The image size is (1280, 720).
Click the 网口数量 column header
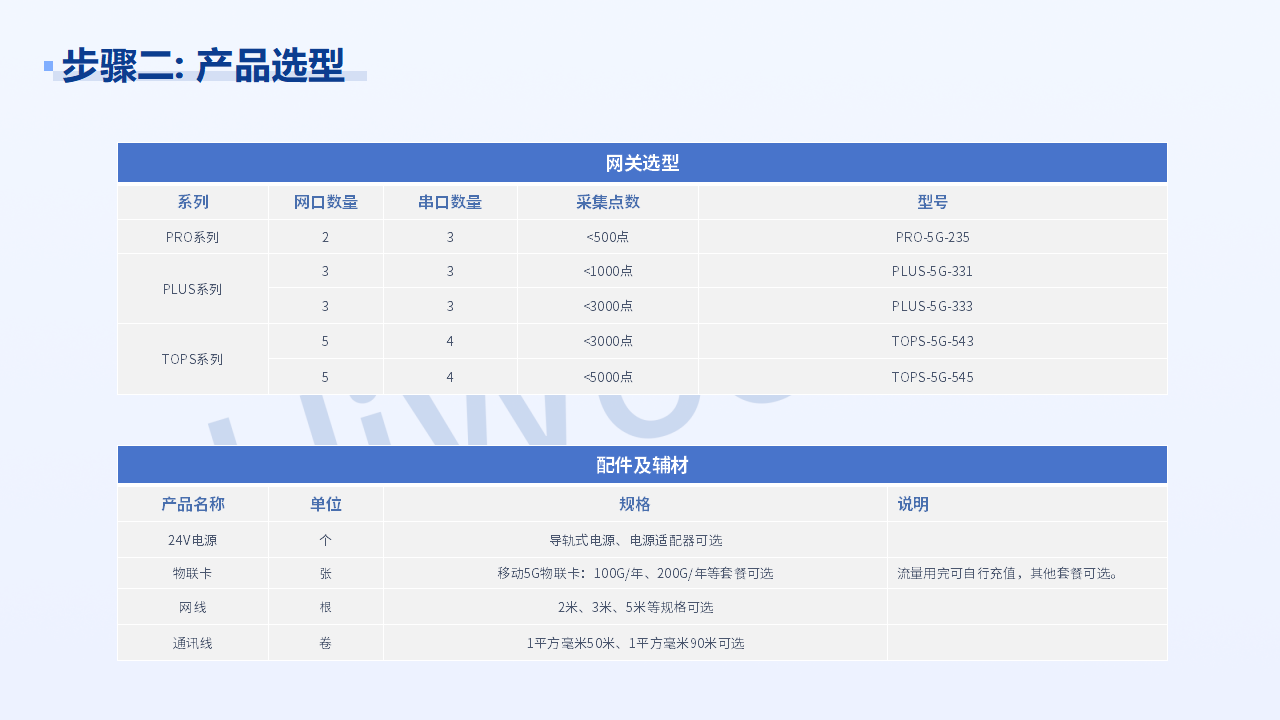326,202
